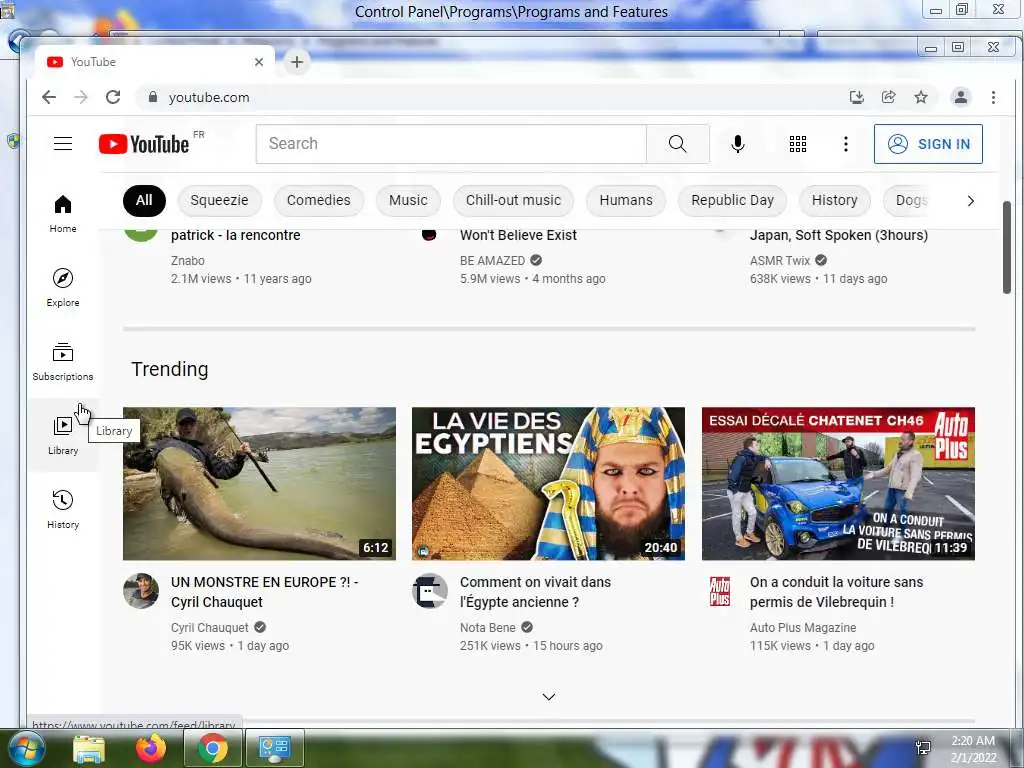Open the Nota Bene channel name
Viewport: 1024px width, 768px height.
488,628
